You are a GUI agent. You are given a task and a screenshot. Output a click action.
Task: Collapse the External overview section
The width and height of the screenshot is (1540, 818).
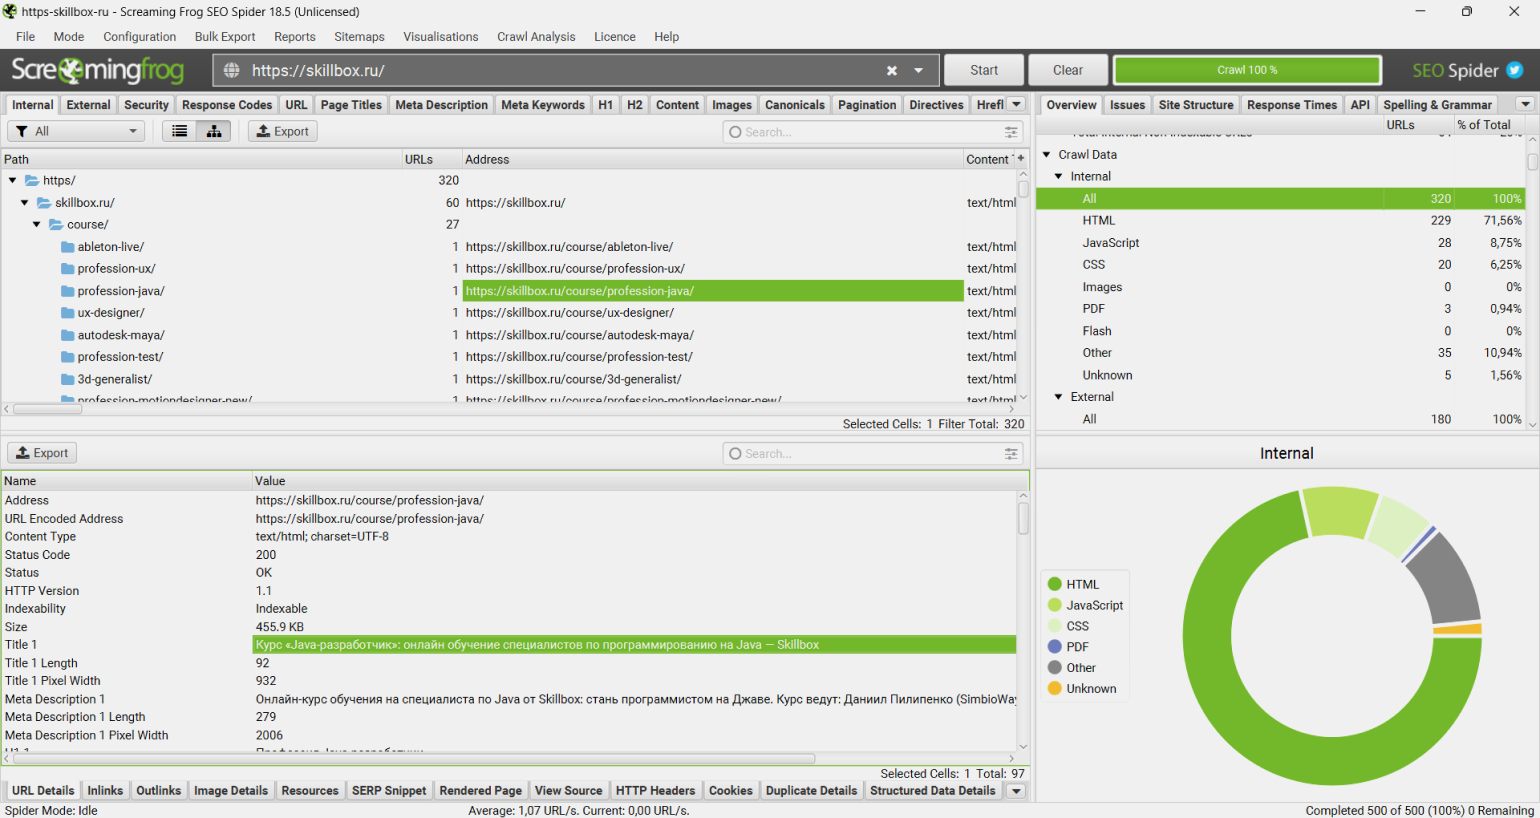(1059, 397)
